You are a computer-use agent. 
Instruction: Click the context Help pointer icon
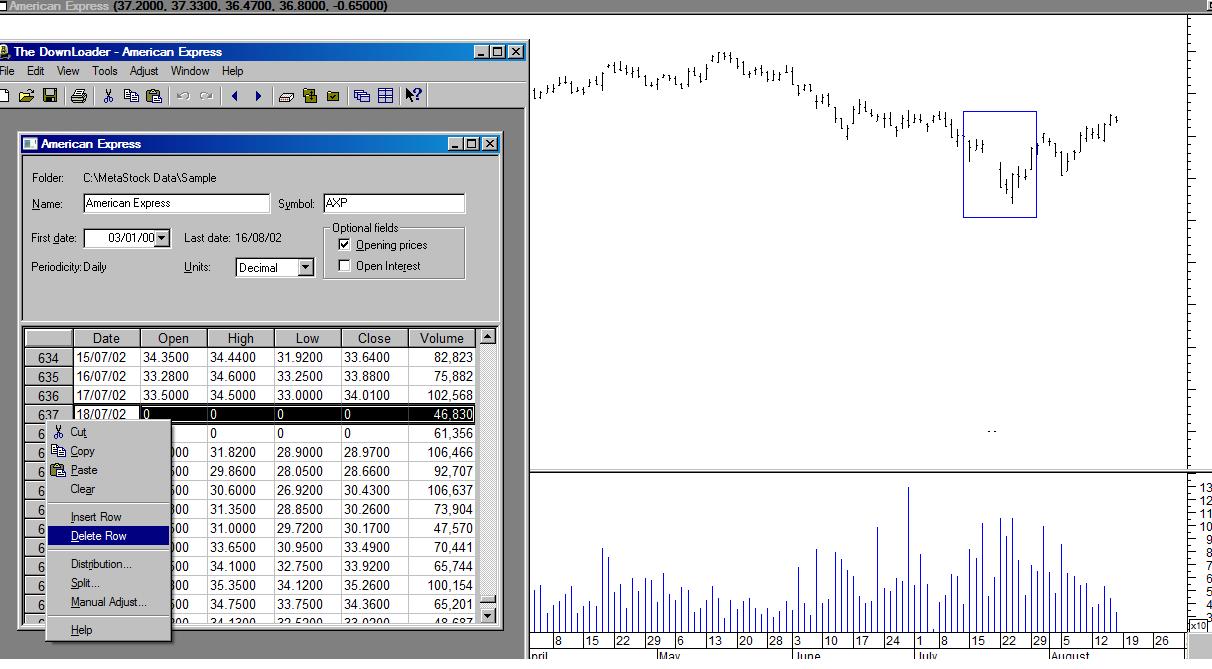pyautogui.click(x=414, y=96)
